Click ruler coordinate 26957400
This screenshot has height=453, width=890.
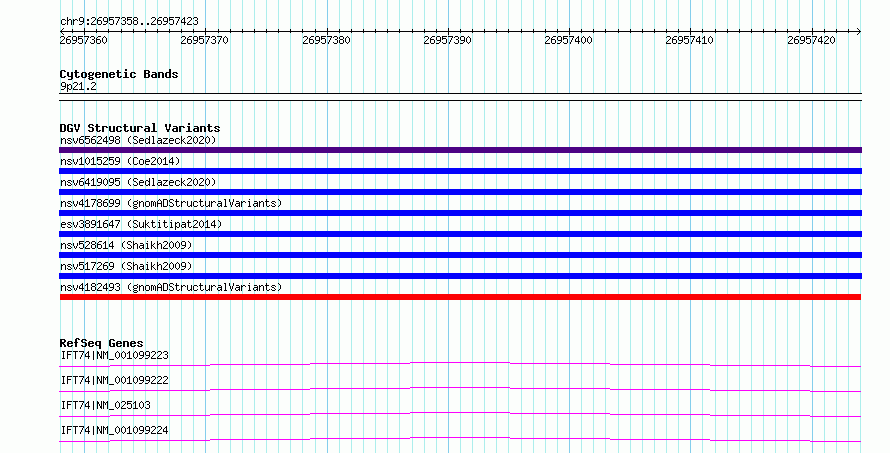(568, 41)
